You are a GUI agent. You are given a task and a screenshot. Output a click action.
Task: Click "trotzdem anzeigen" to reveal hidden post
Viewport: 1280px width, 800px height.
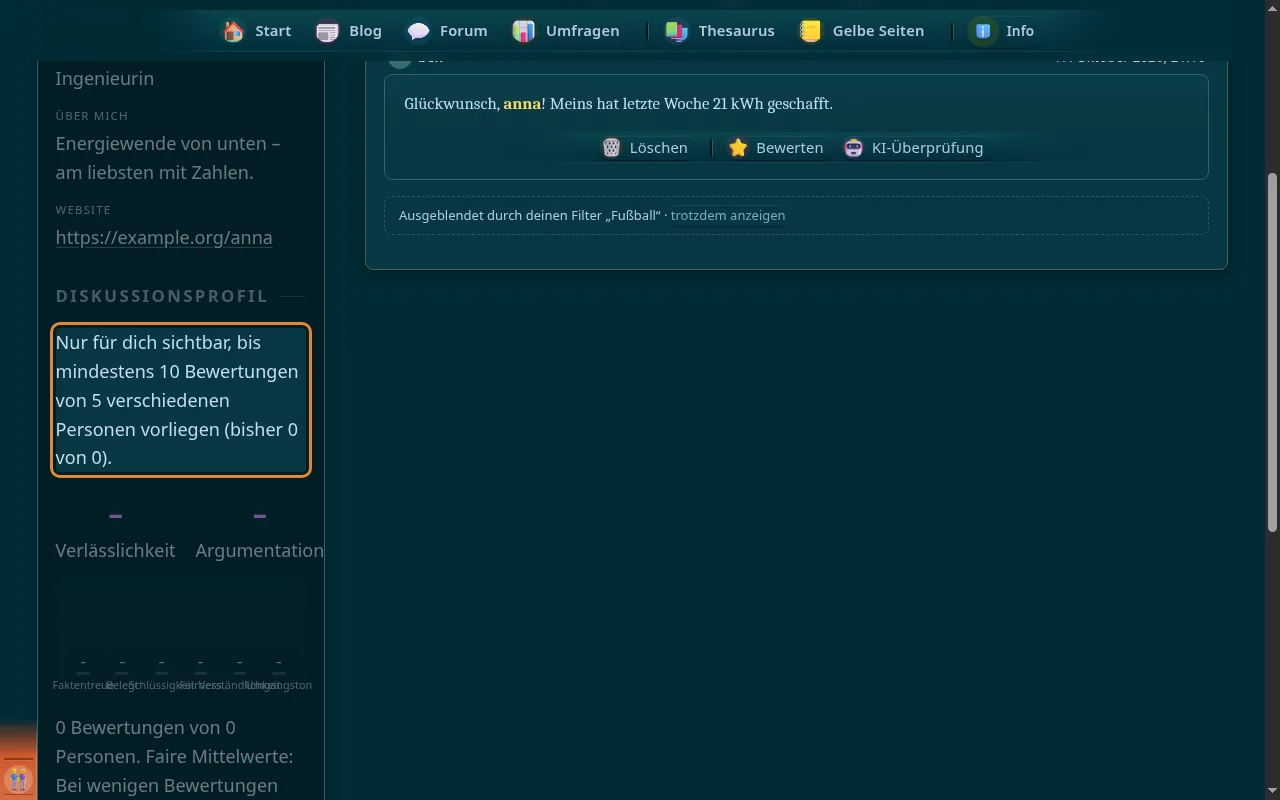[x=728, y=215]
